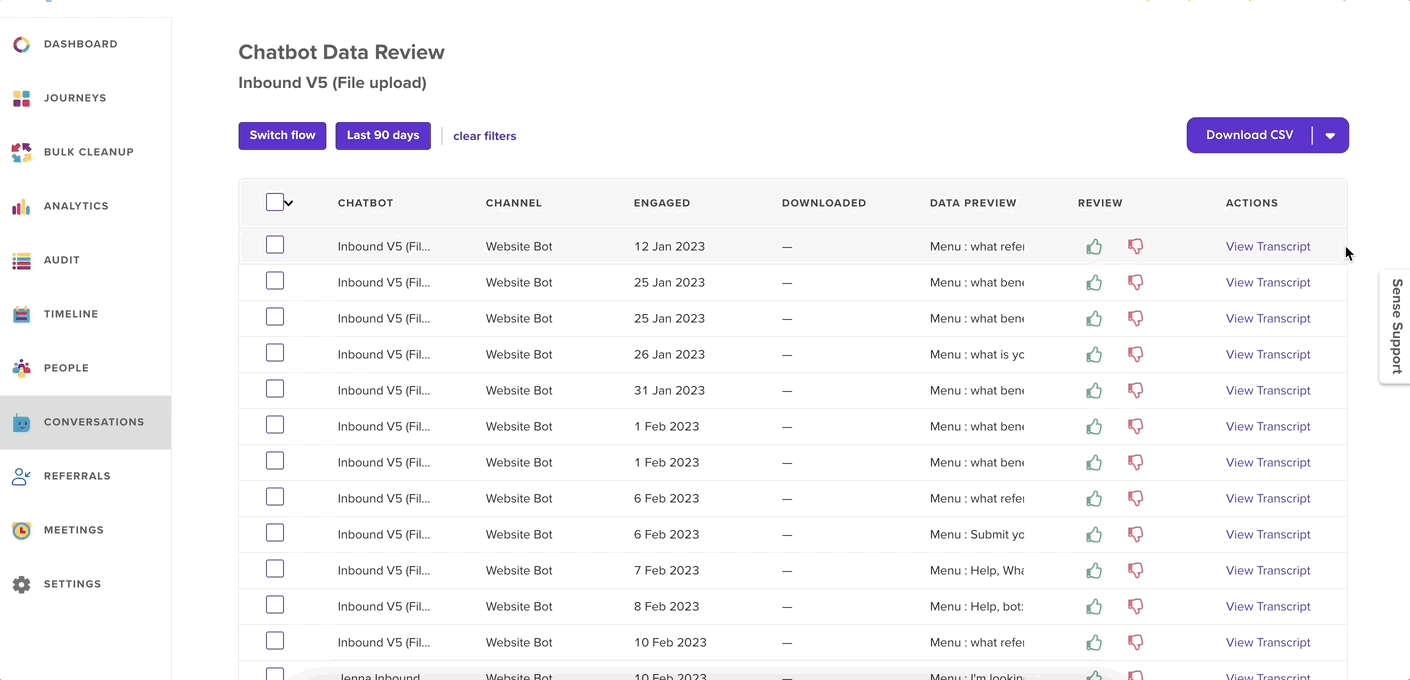The image size is (1410, 680).
Task: Check the 7 Feb 2023 row checkbox
Action: [x=275, y=569]
